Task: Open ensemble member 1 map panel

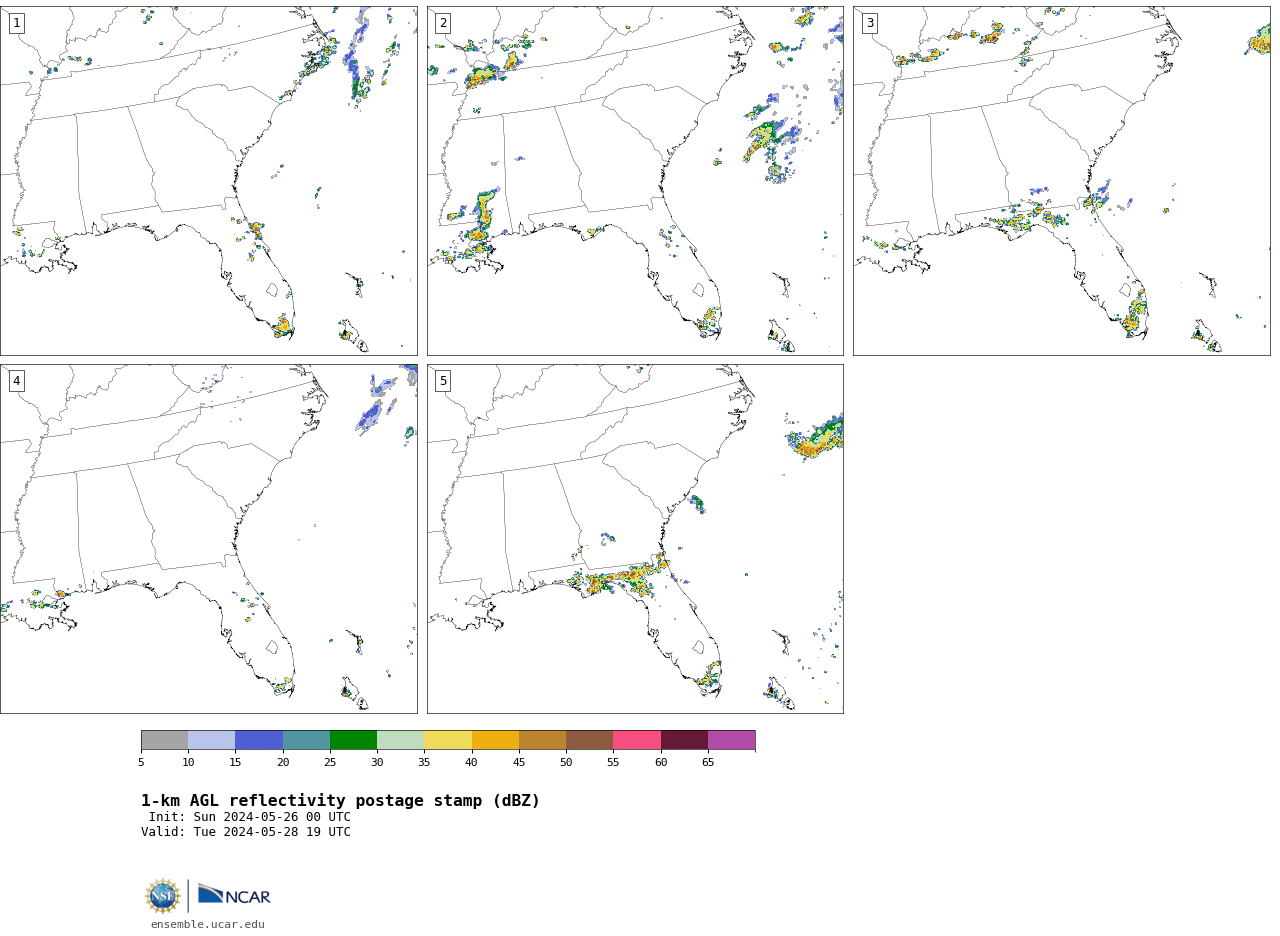Action: point(208,180)
